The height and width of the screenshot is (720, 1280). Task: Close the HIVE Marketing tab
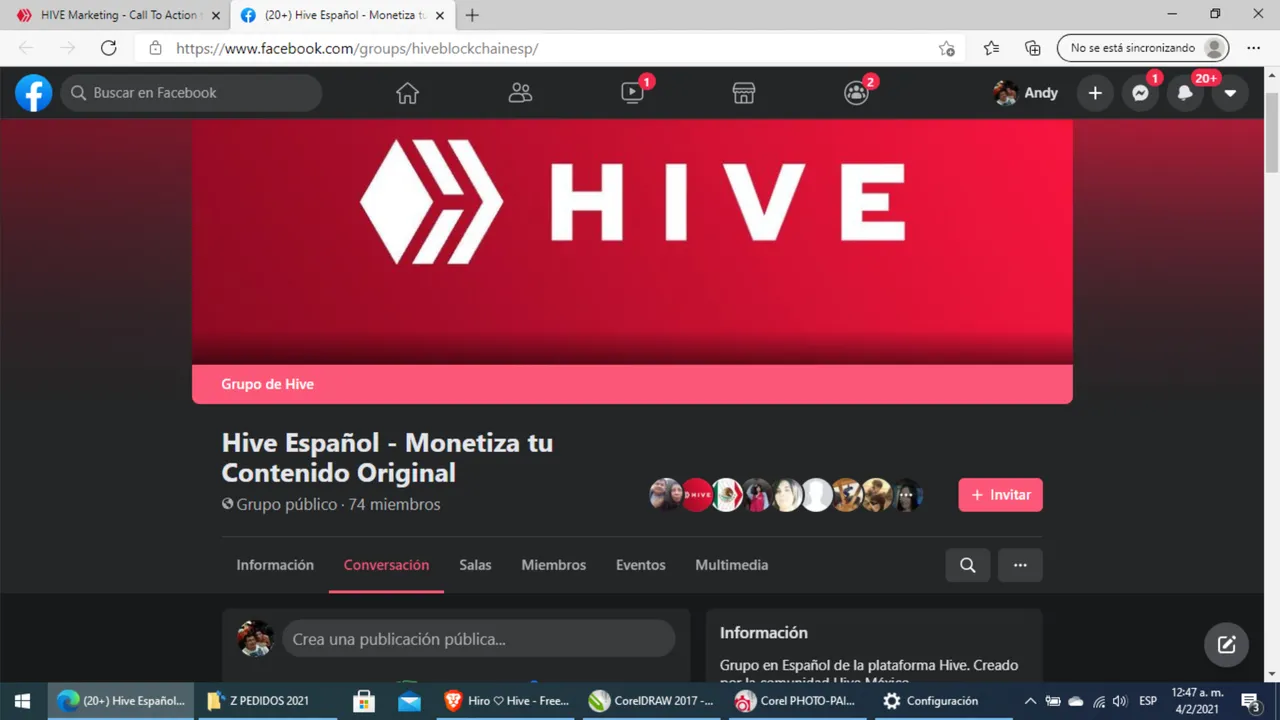[215, 15]
